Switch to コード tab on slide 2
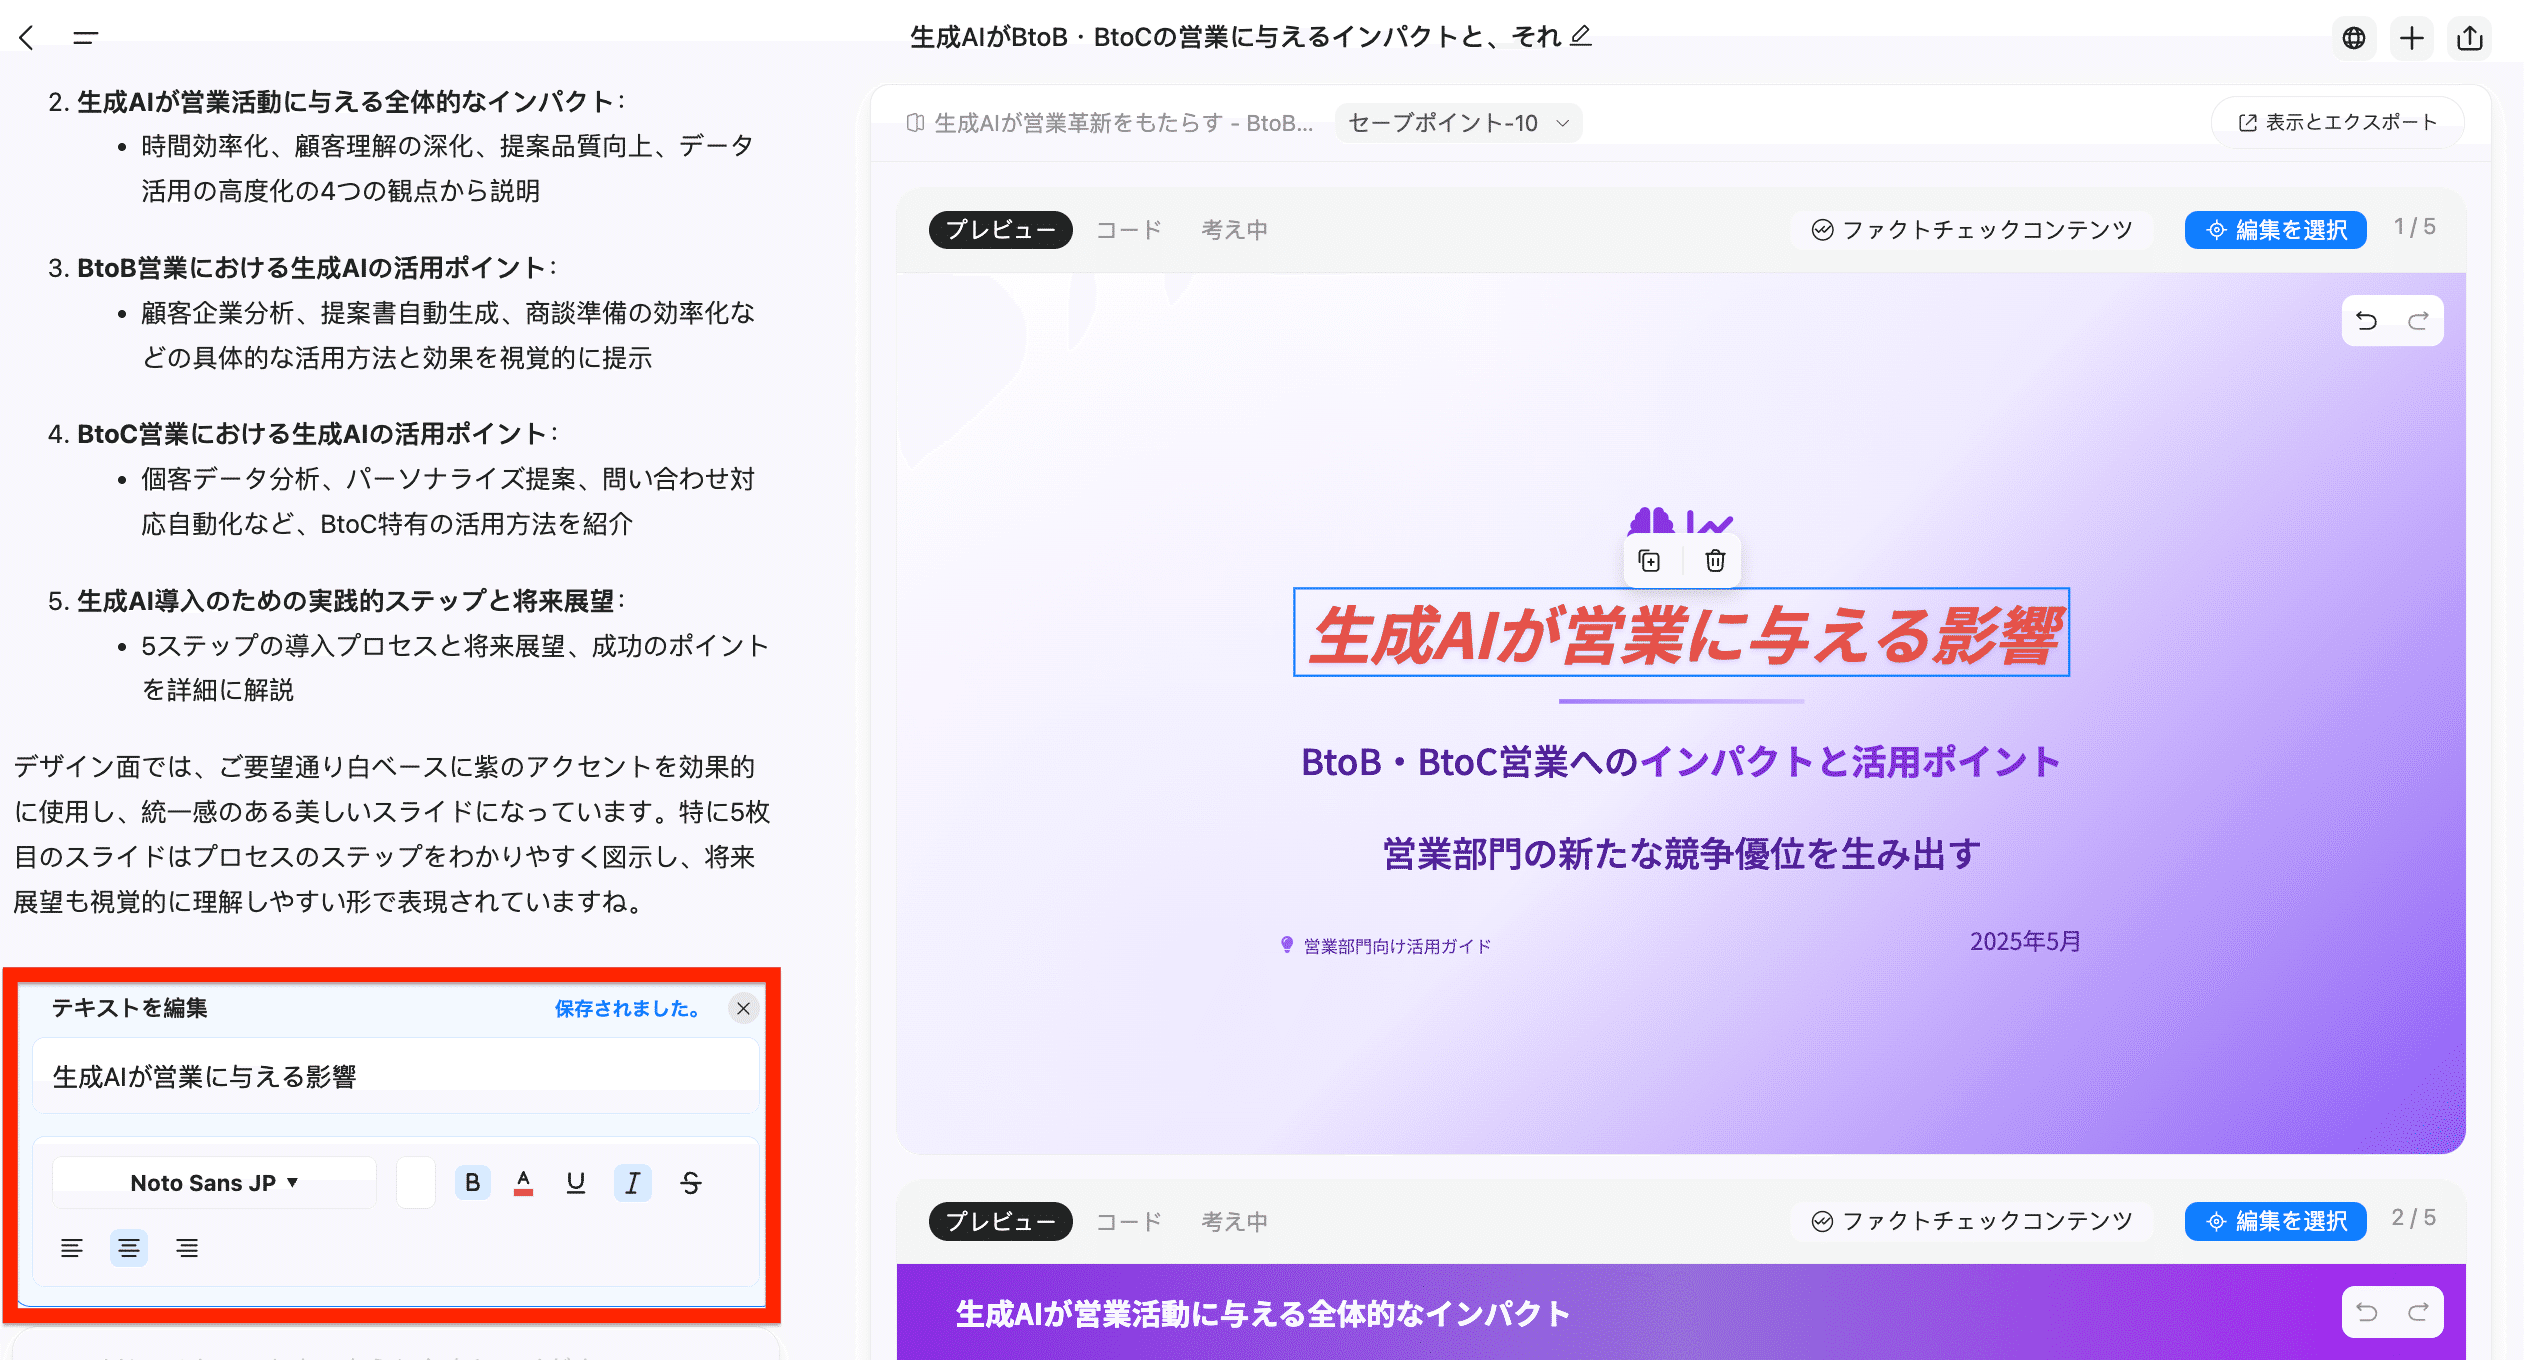 [x=1129, y=1221]
